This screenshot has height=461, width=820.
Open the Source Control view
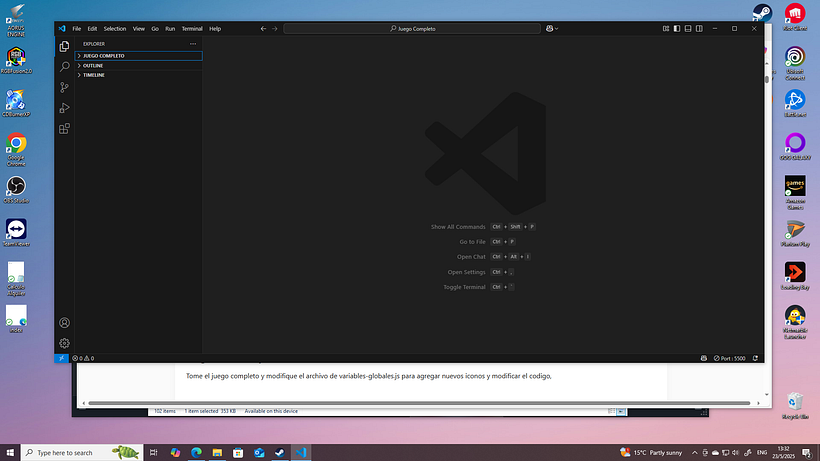pyautogui.click(x=64, y=87)
